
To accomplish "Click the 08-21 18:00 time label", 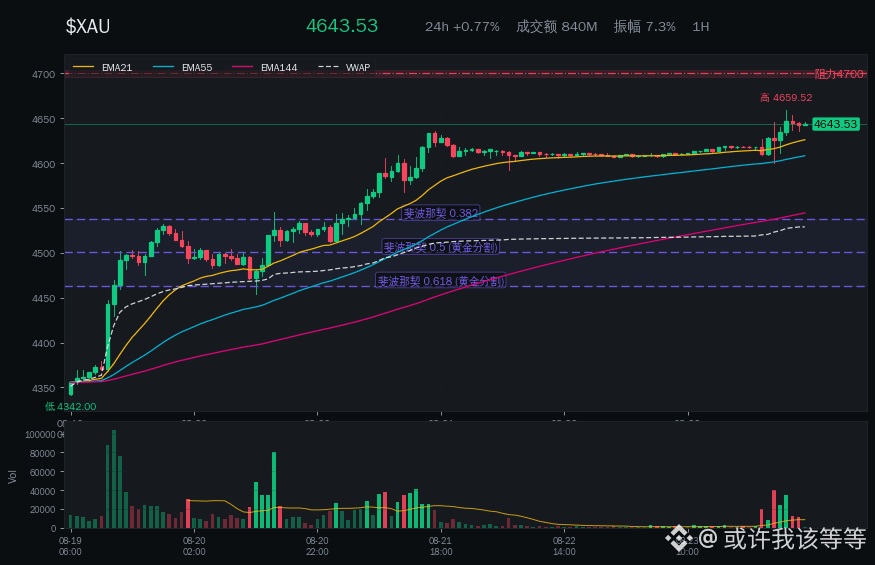I will click(440, 546).
